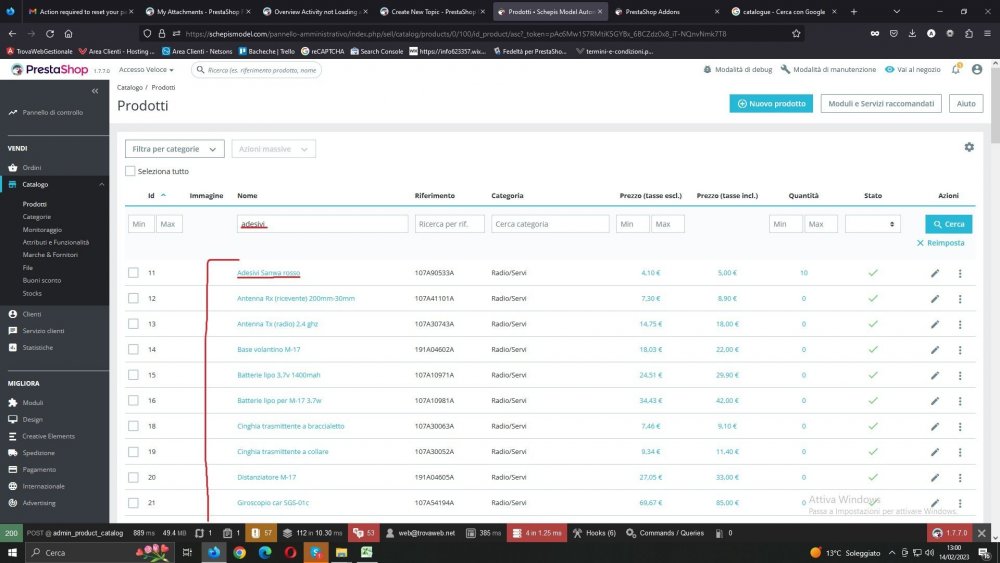
Task: Click Firefox reload page icon
Action: tap(50, 34)
